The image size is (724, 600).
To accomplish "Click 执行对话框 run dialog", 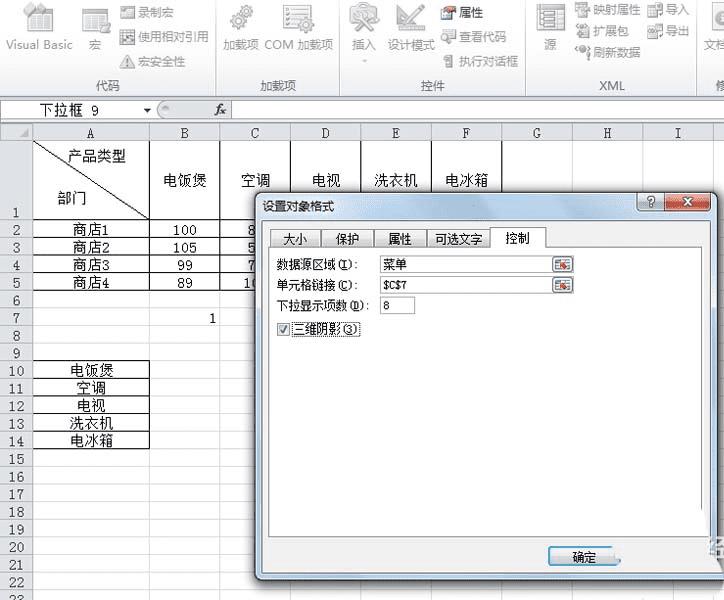I will click(480, 61).
